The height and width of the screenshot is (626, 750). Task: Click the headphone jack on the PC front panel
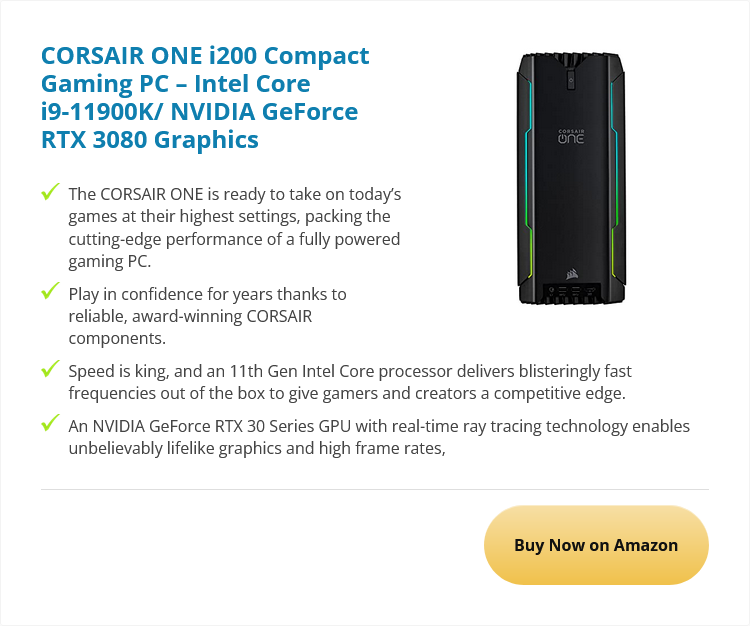point(549,291)
